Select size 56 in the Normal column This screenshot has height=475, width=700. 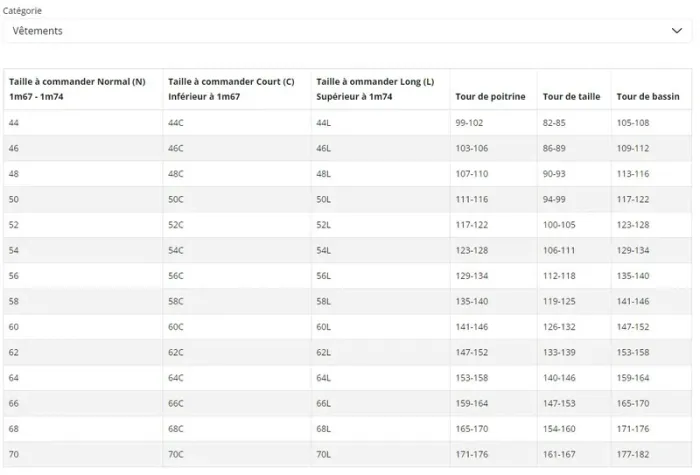14,275
